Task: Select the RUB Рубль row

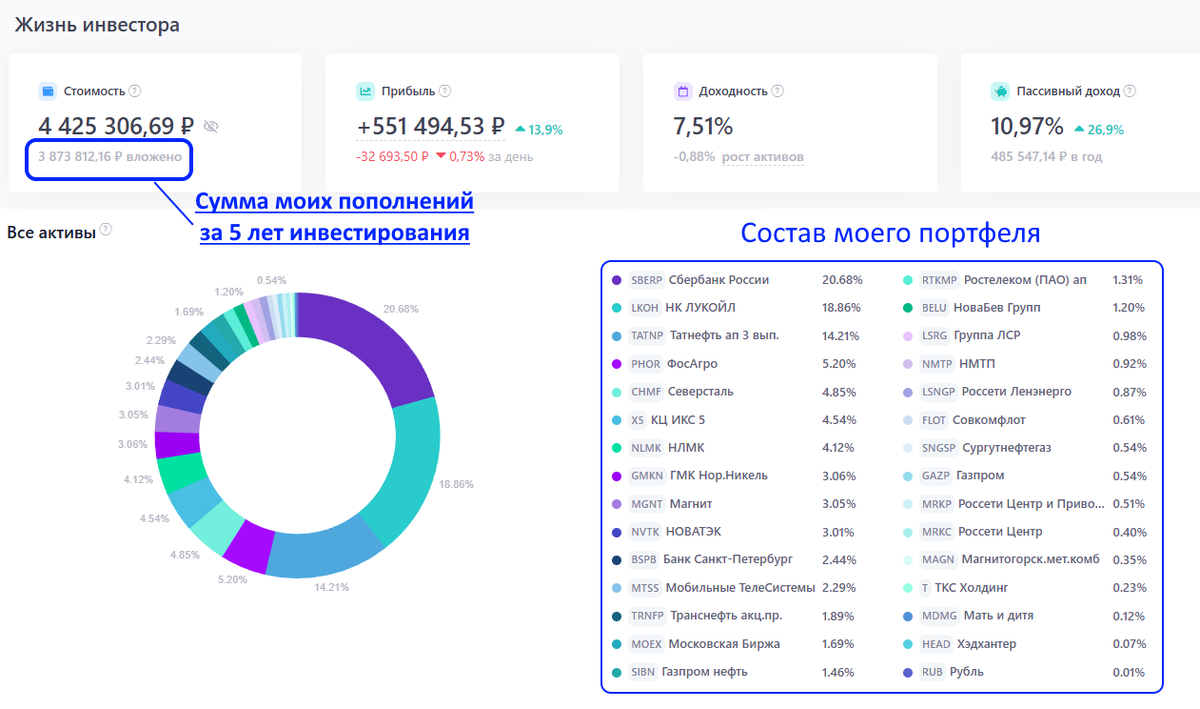Action: [1024, 672]
